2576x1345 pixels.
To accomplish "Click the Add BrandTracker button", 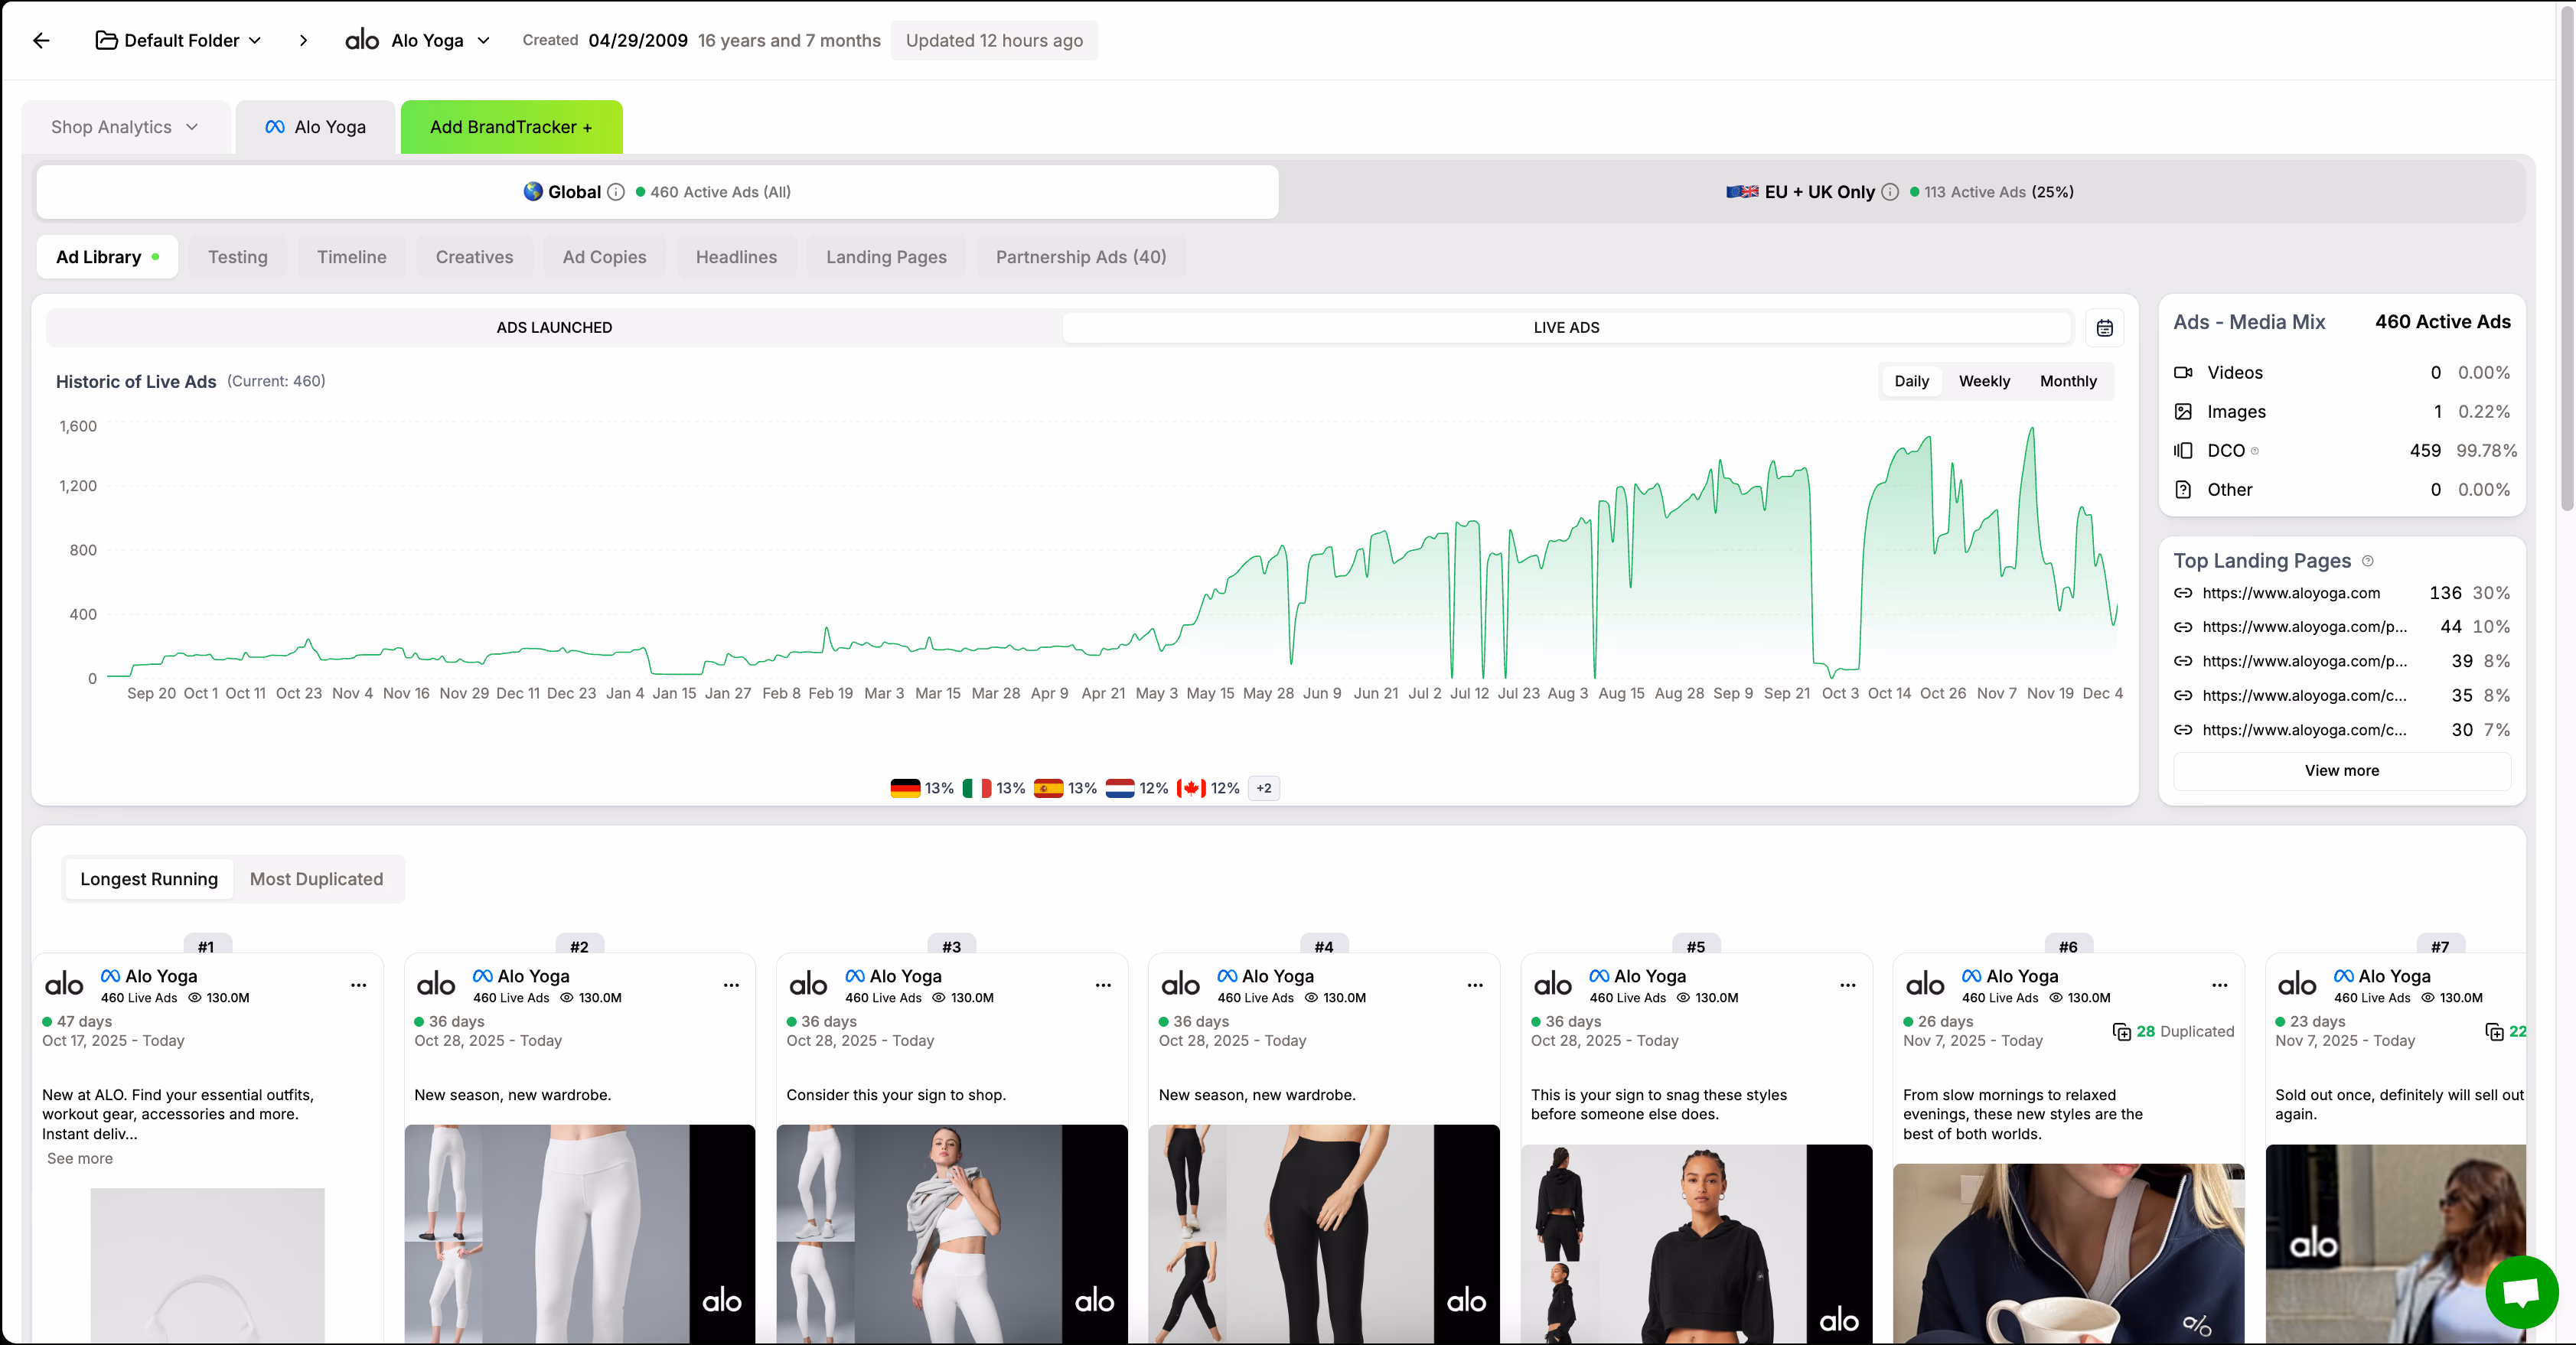I will tap(510, 127).
